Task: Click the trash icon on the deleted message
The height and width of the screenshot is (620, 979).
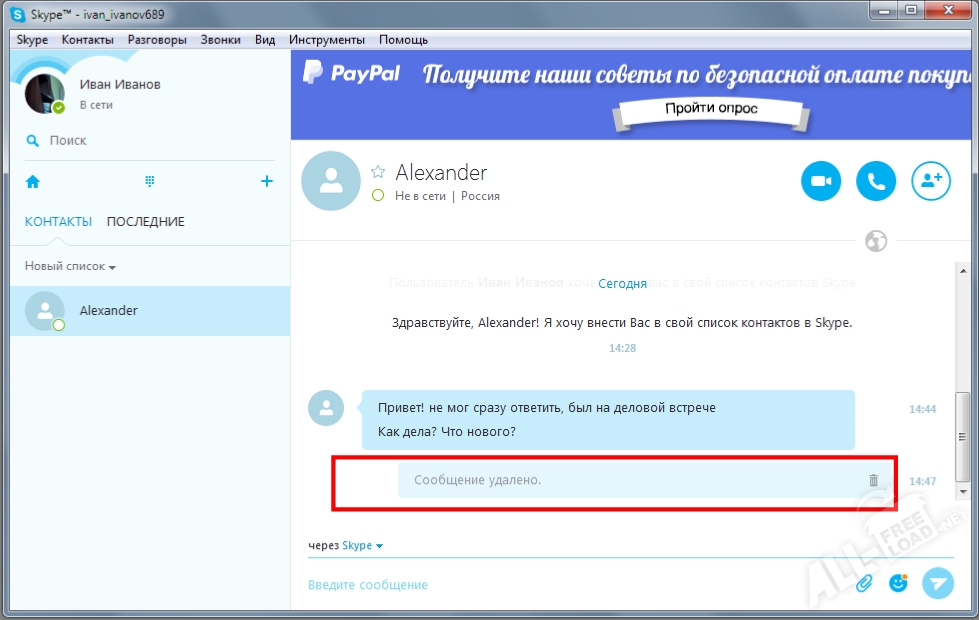Action: (x=873, y=480)
